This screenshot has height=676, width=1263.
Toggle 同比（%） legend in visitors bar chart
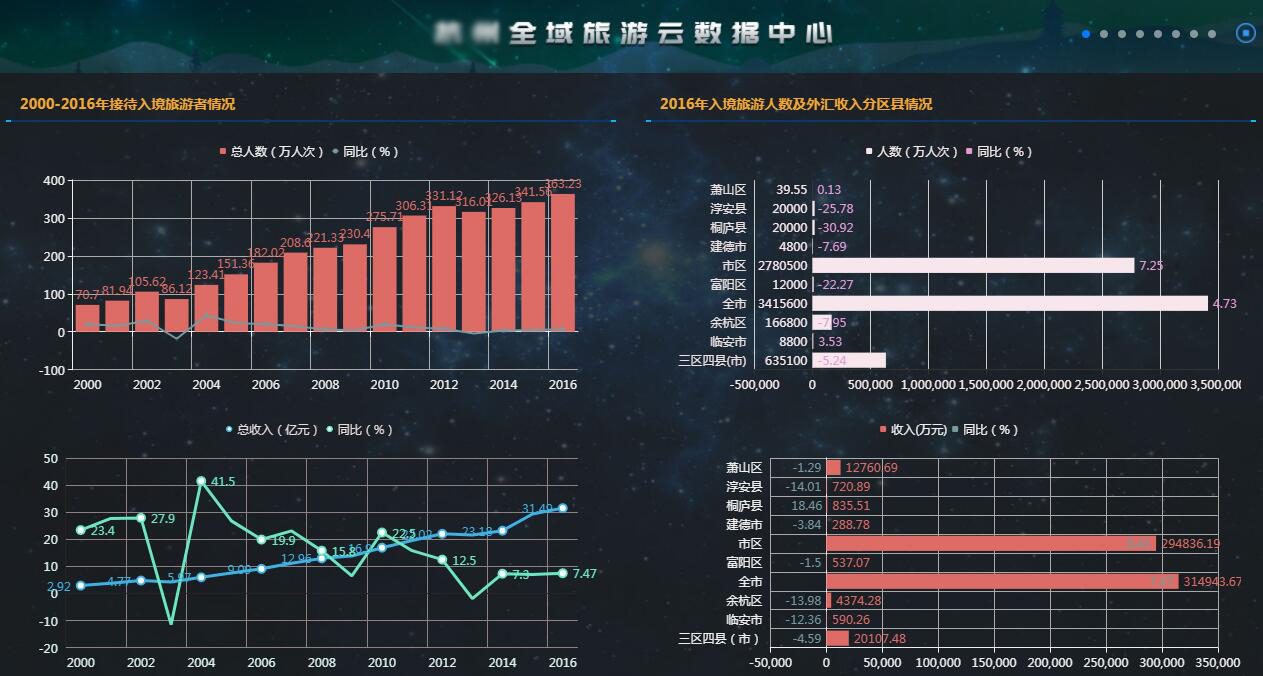(x=365, y=152)
